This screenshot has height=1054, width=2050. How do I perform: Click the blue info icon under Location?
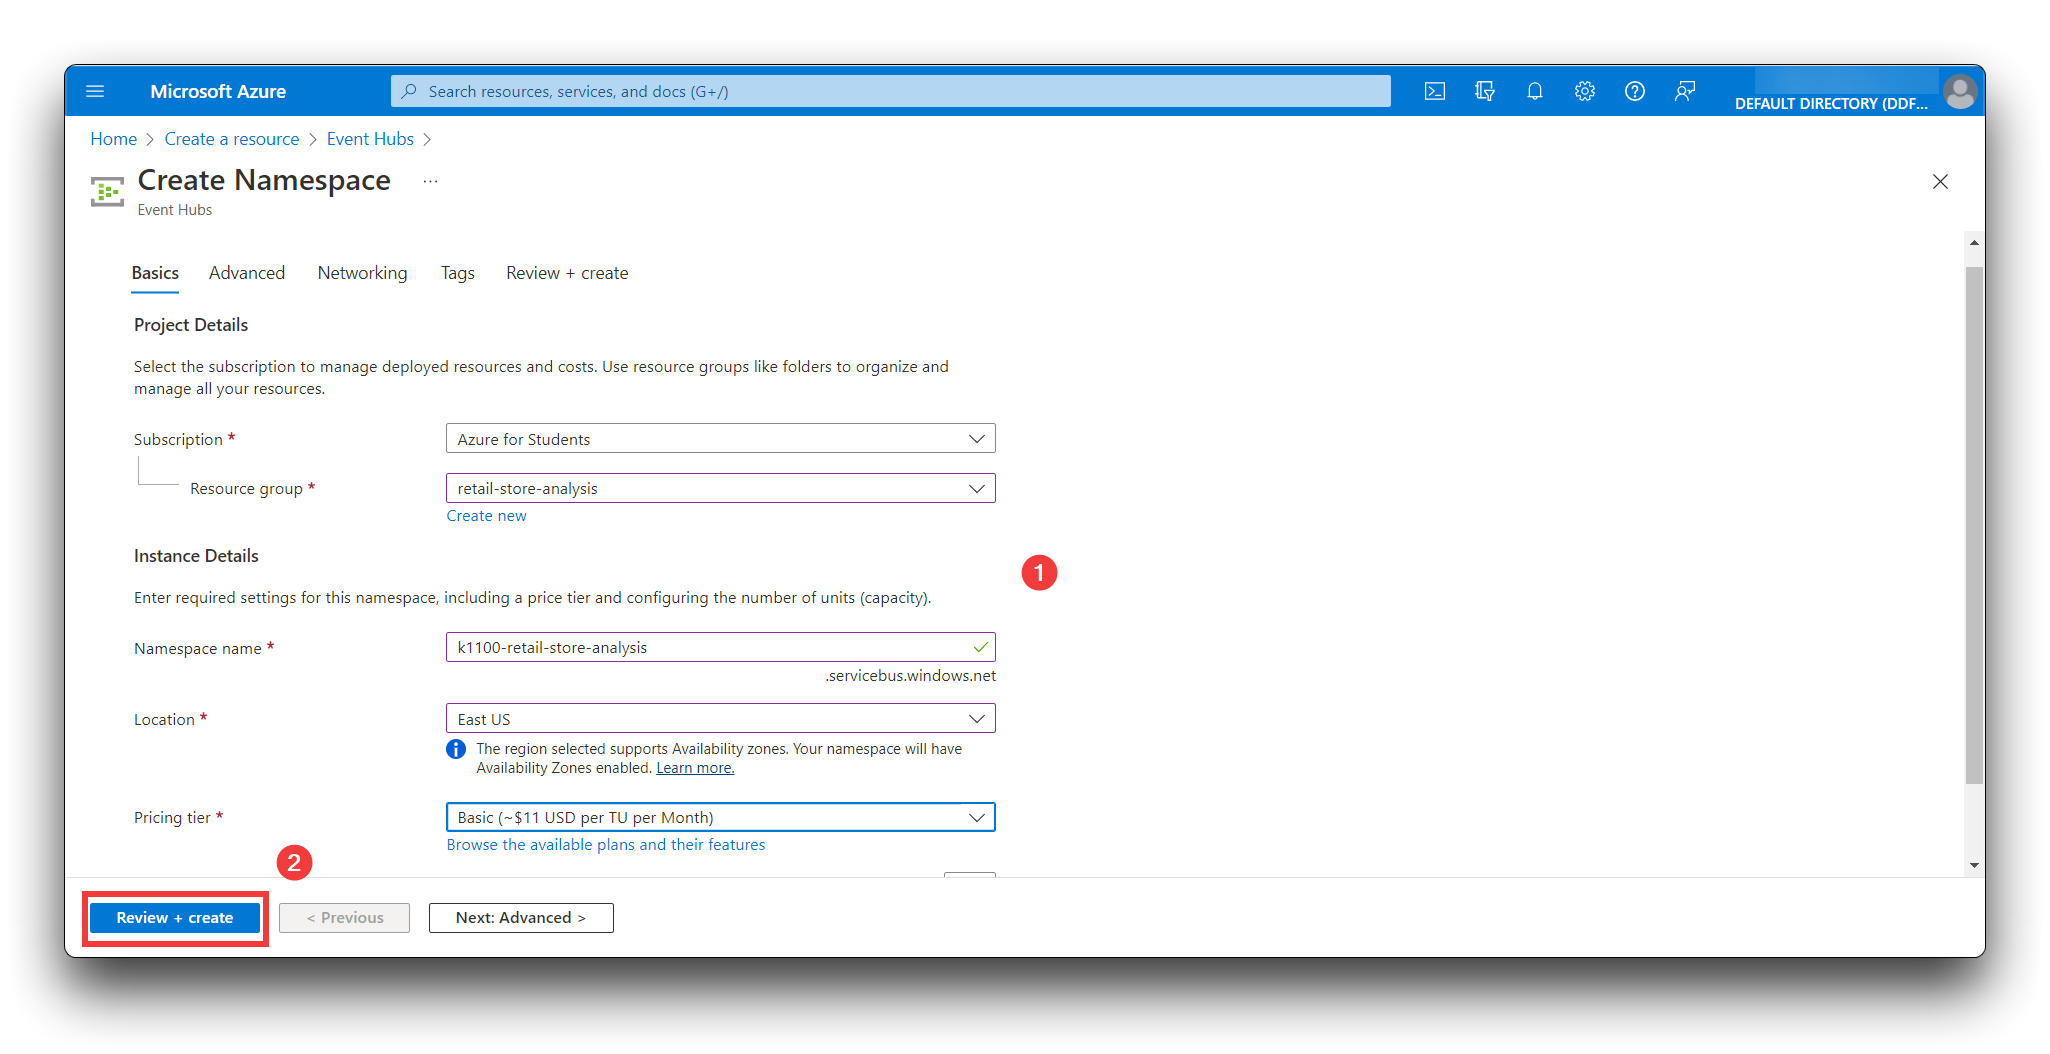456,749
